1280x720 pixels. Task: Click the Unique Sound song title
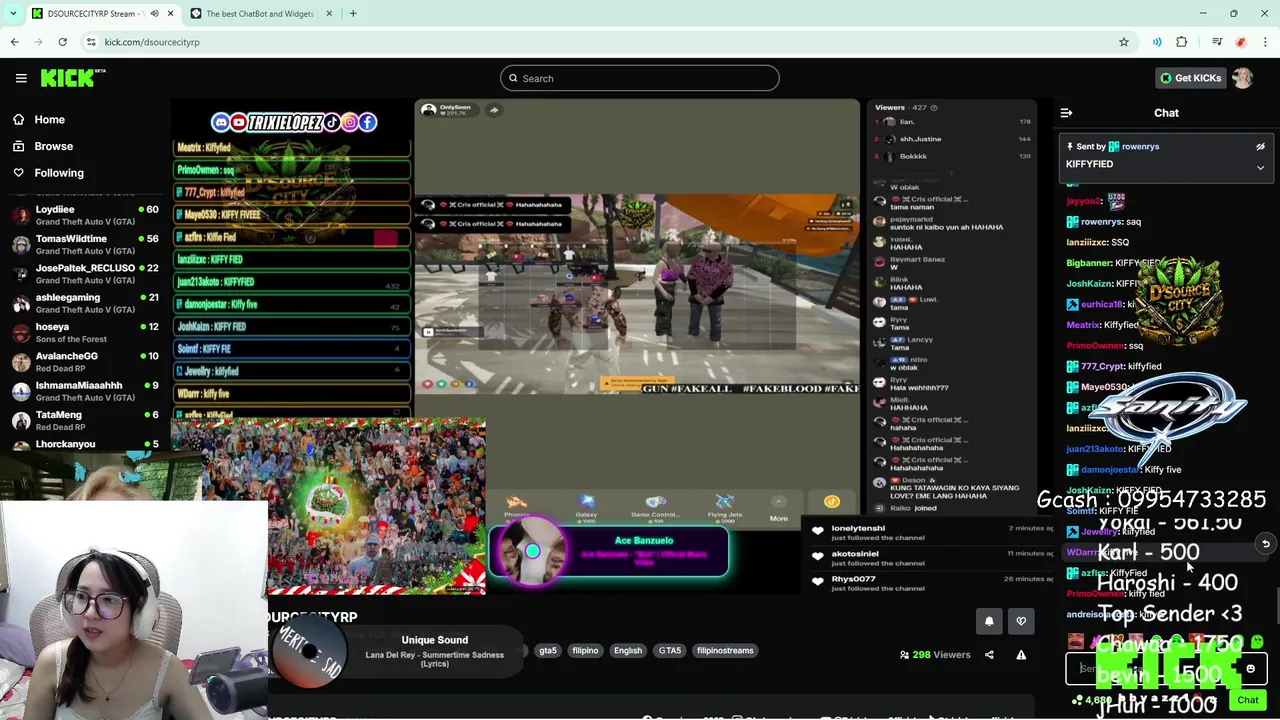[434, 640]
